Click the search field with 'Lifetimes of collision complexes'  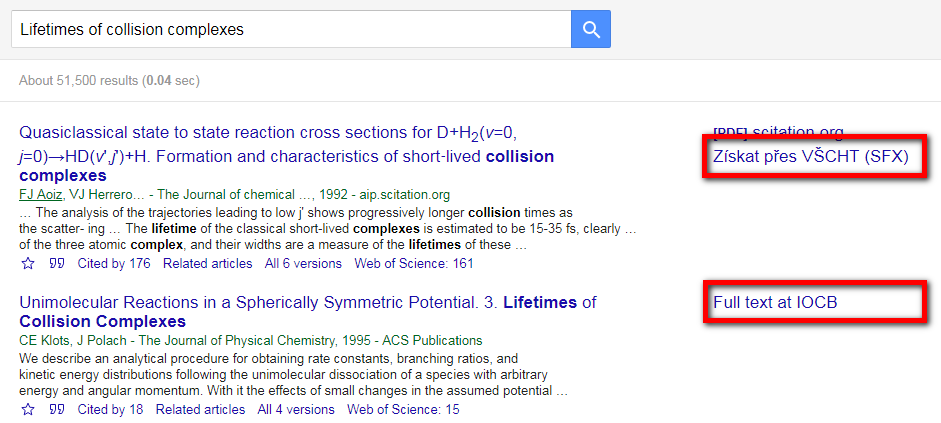click(x=291, y=29)
